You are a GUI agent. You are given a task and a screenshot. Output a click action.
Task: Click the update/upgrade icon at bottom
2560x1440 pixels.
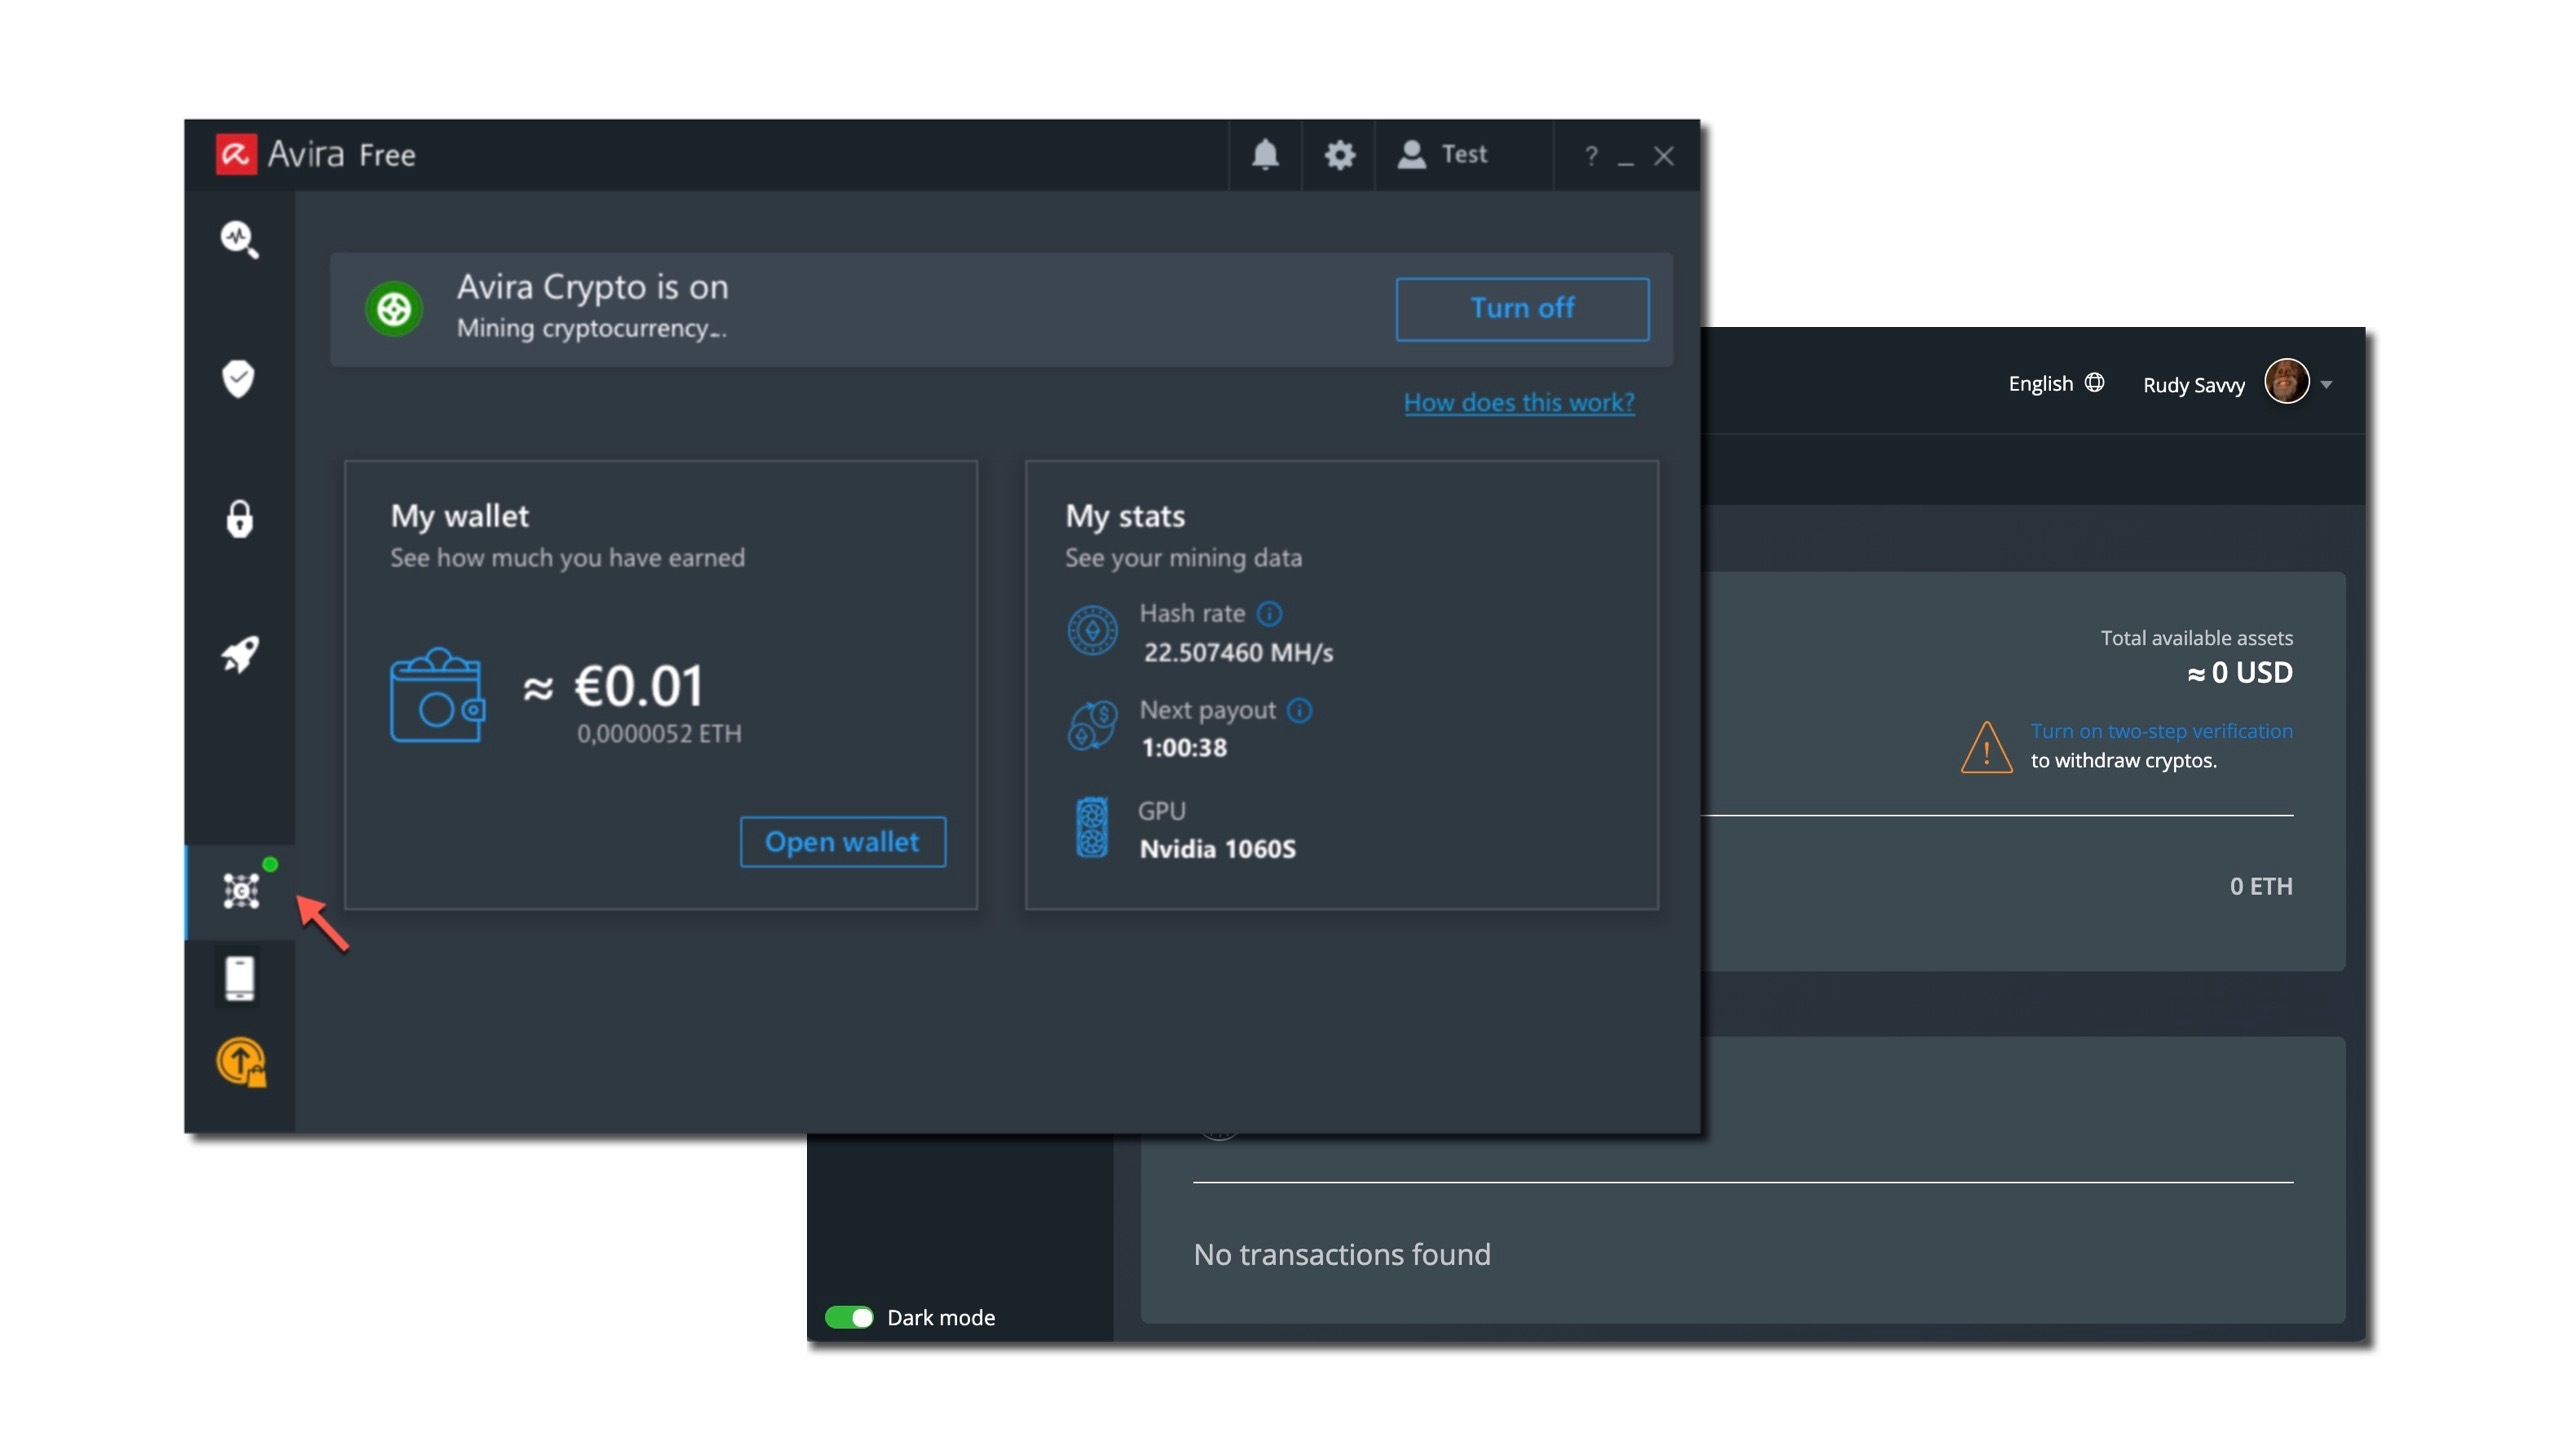[x=243, y=1064]
